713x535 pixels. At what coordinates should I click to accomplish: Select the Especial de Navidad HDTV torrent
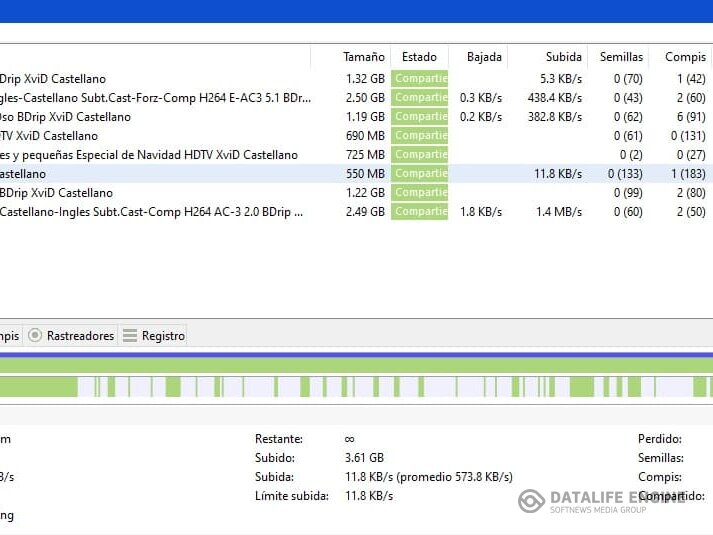coord(150,155)
